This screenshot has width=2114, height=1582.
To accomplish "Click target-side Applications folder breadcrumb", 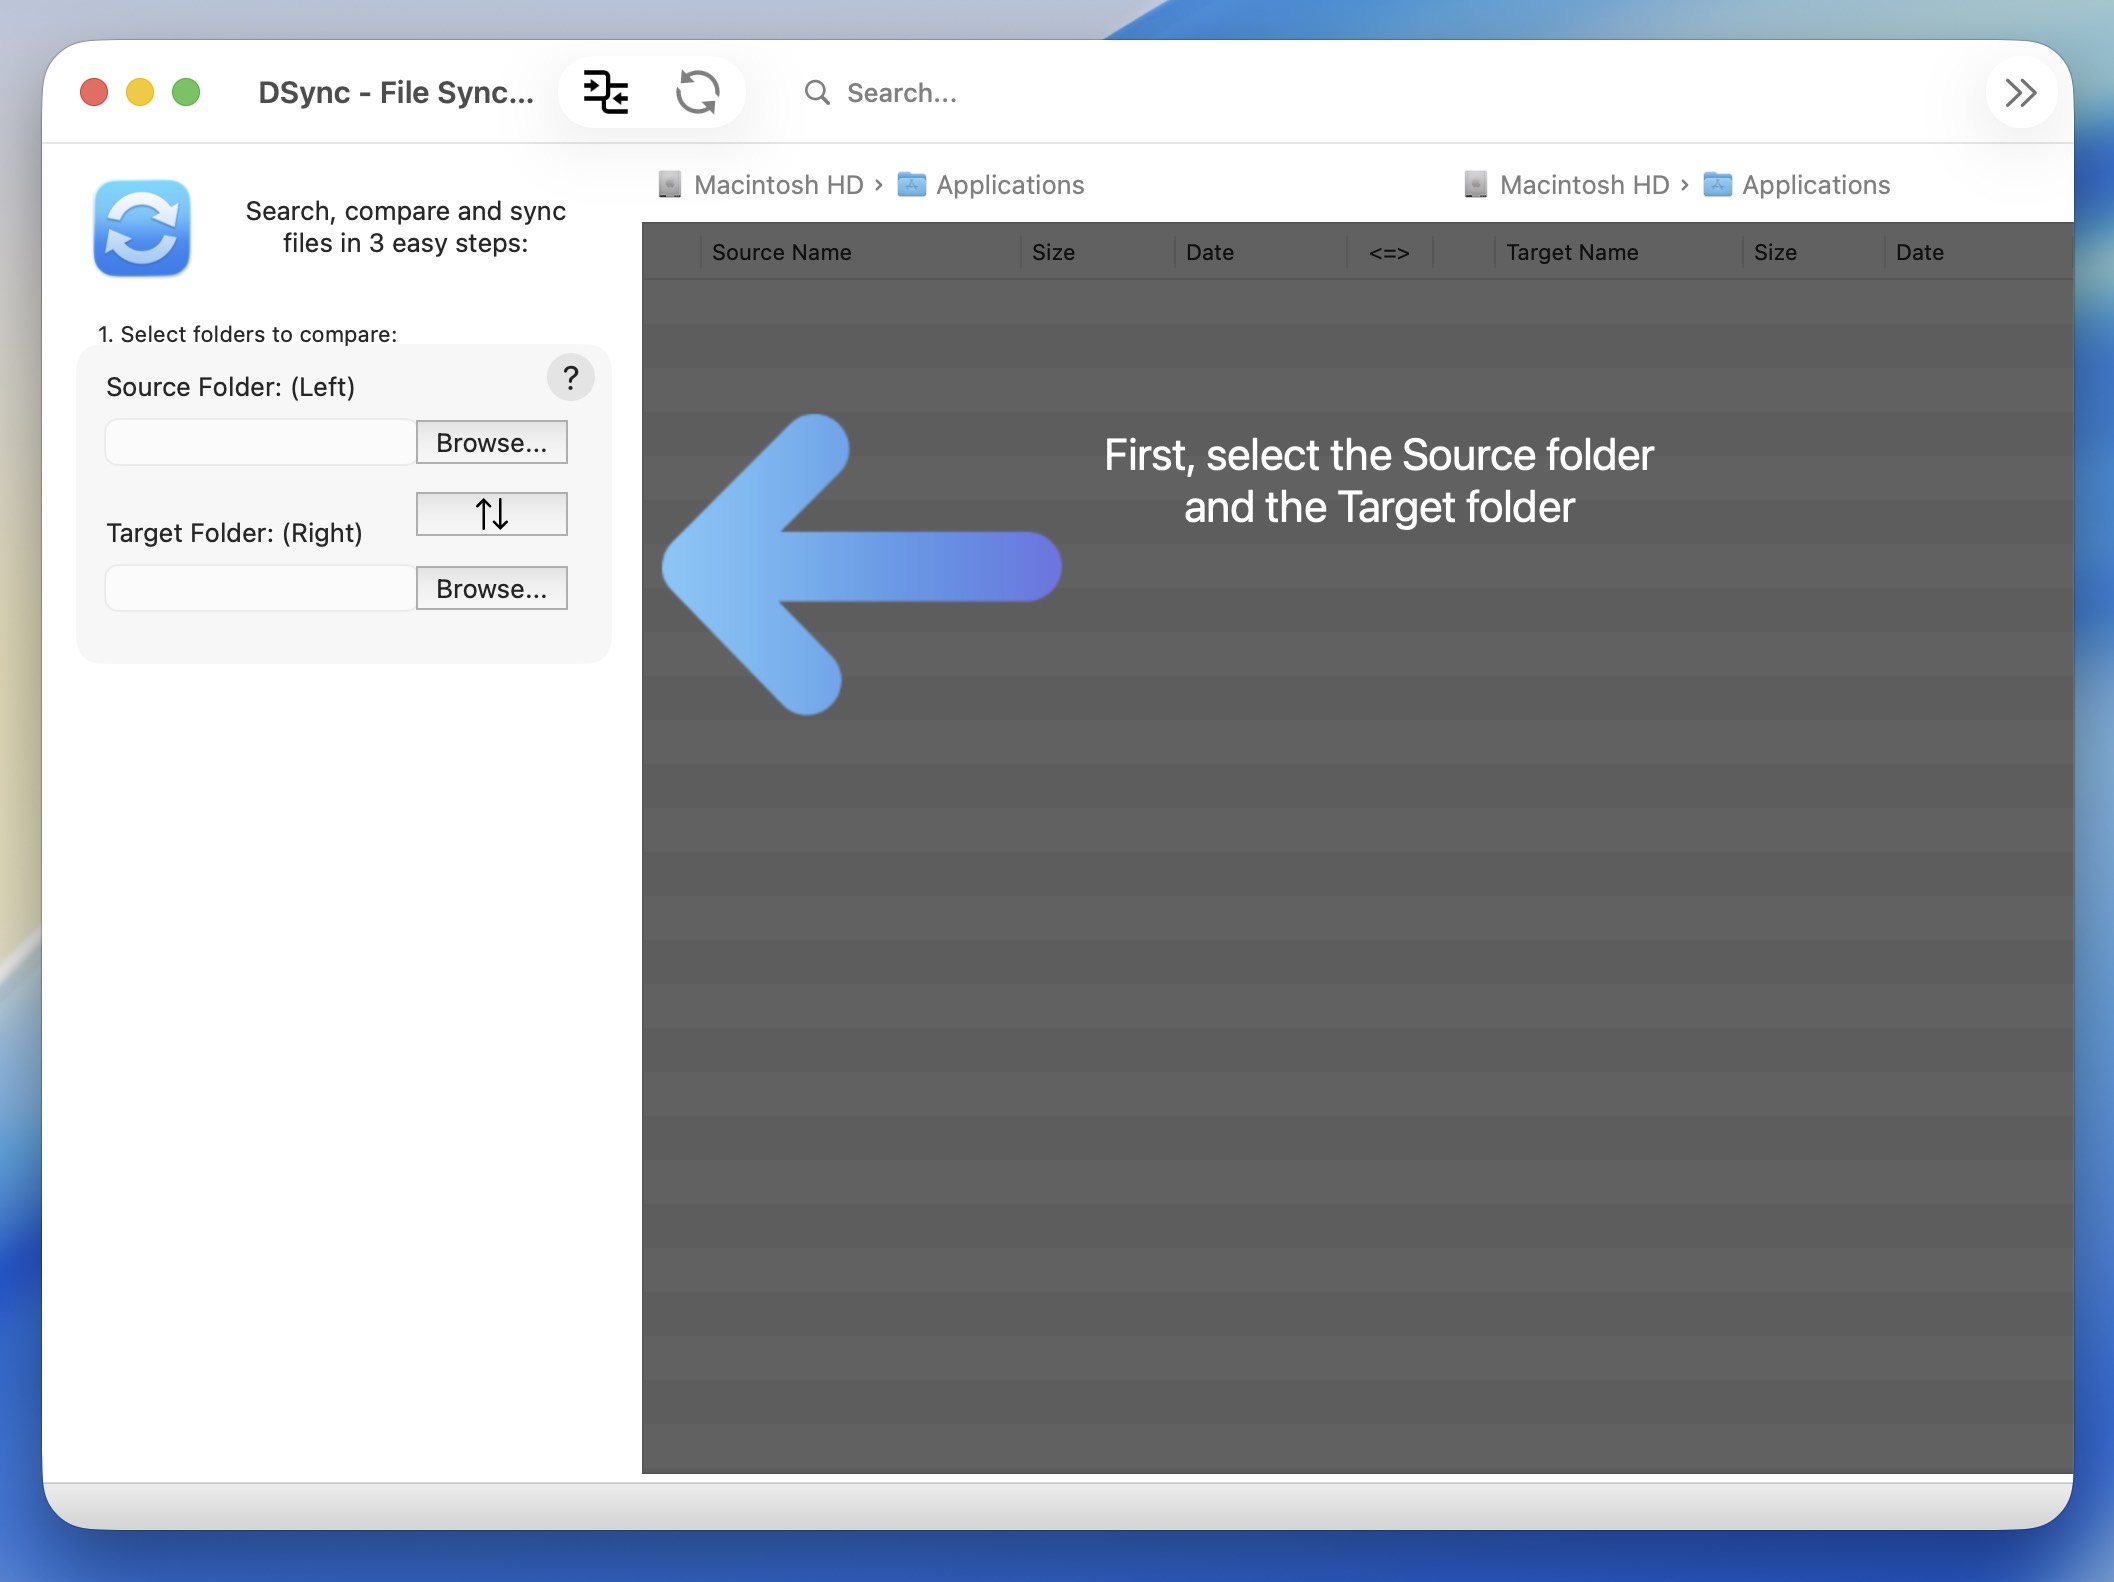I will coord(1814,185).
